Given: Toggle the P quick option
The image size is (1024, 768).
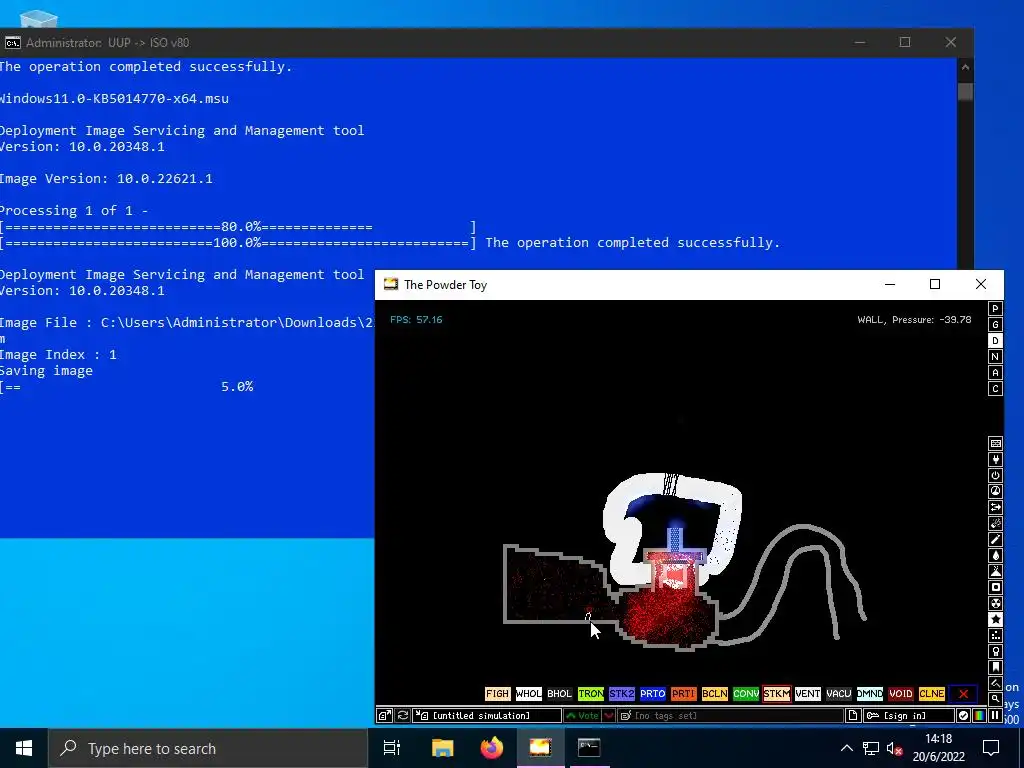Looking at the screenshot, I should 995,309.
